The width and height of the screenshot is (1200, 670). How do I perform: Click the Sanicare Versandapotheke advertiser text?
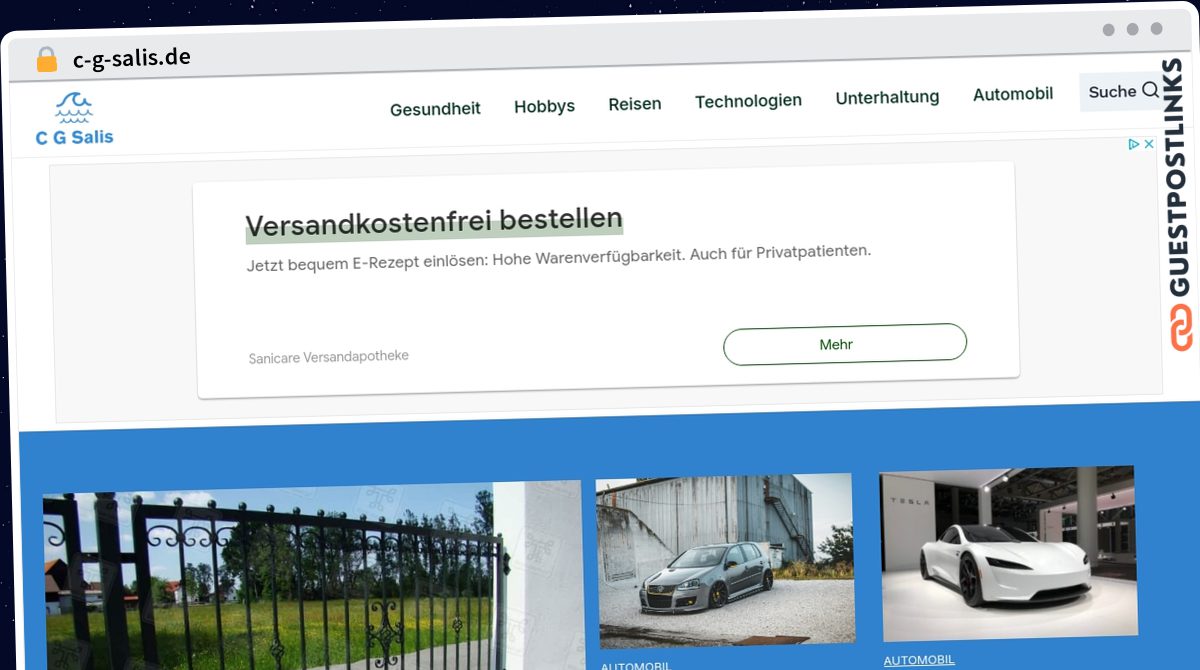[328, 357]
